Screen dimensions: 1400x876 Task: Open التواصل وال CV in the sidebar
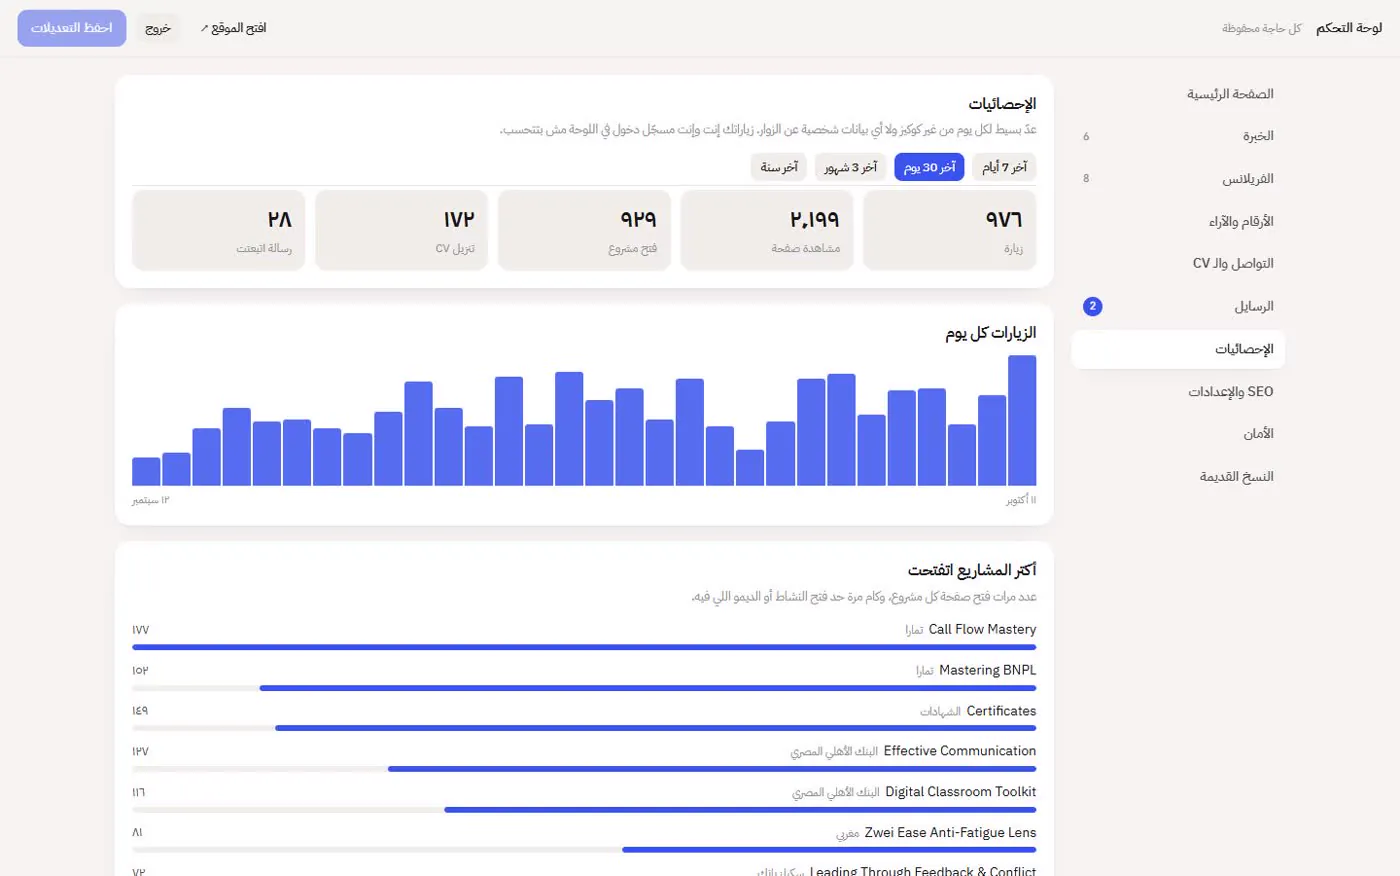coord(1178,263)
